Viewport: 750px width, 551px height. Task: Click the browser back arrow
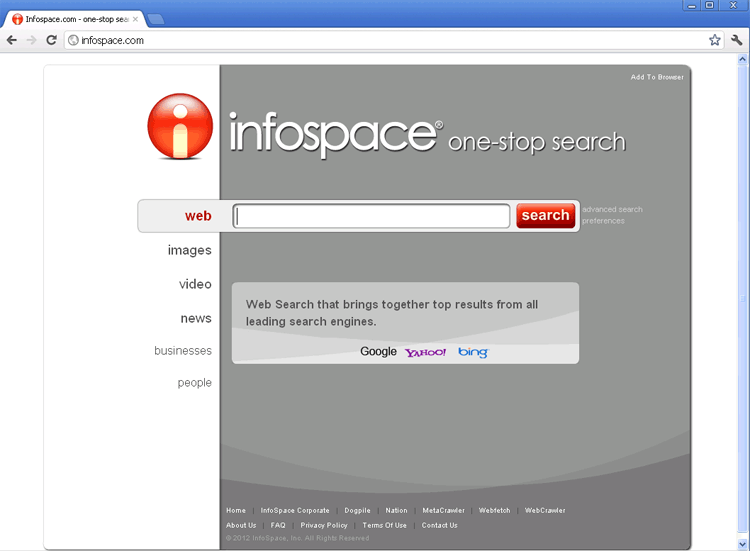coord(12,40)
